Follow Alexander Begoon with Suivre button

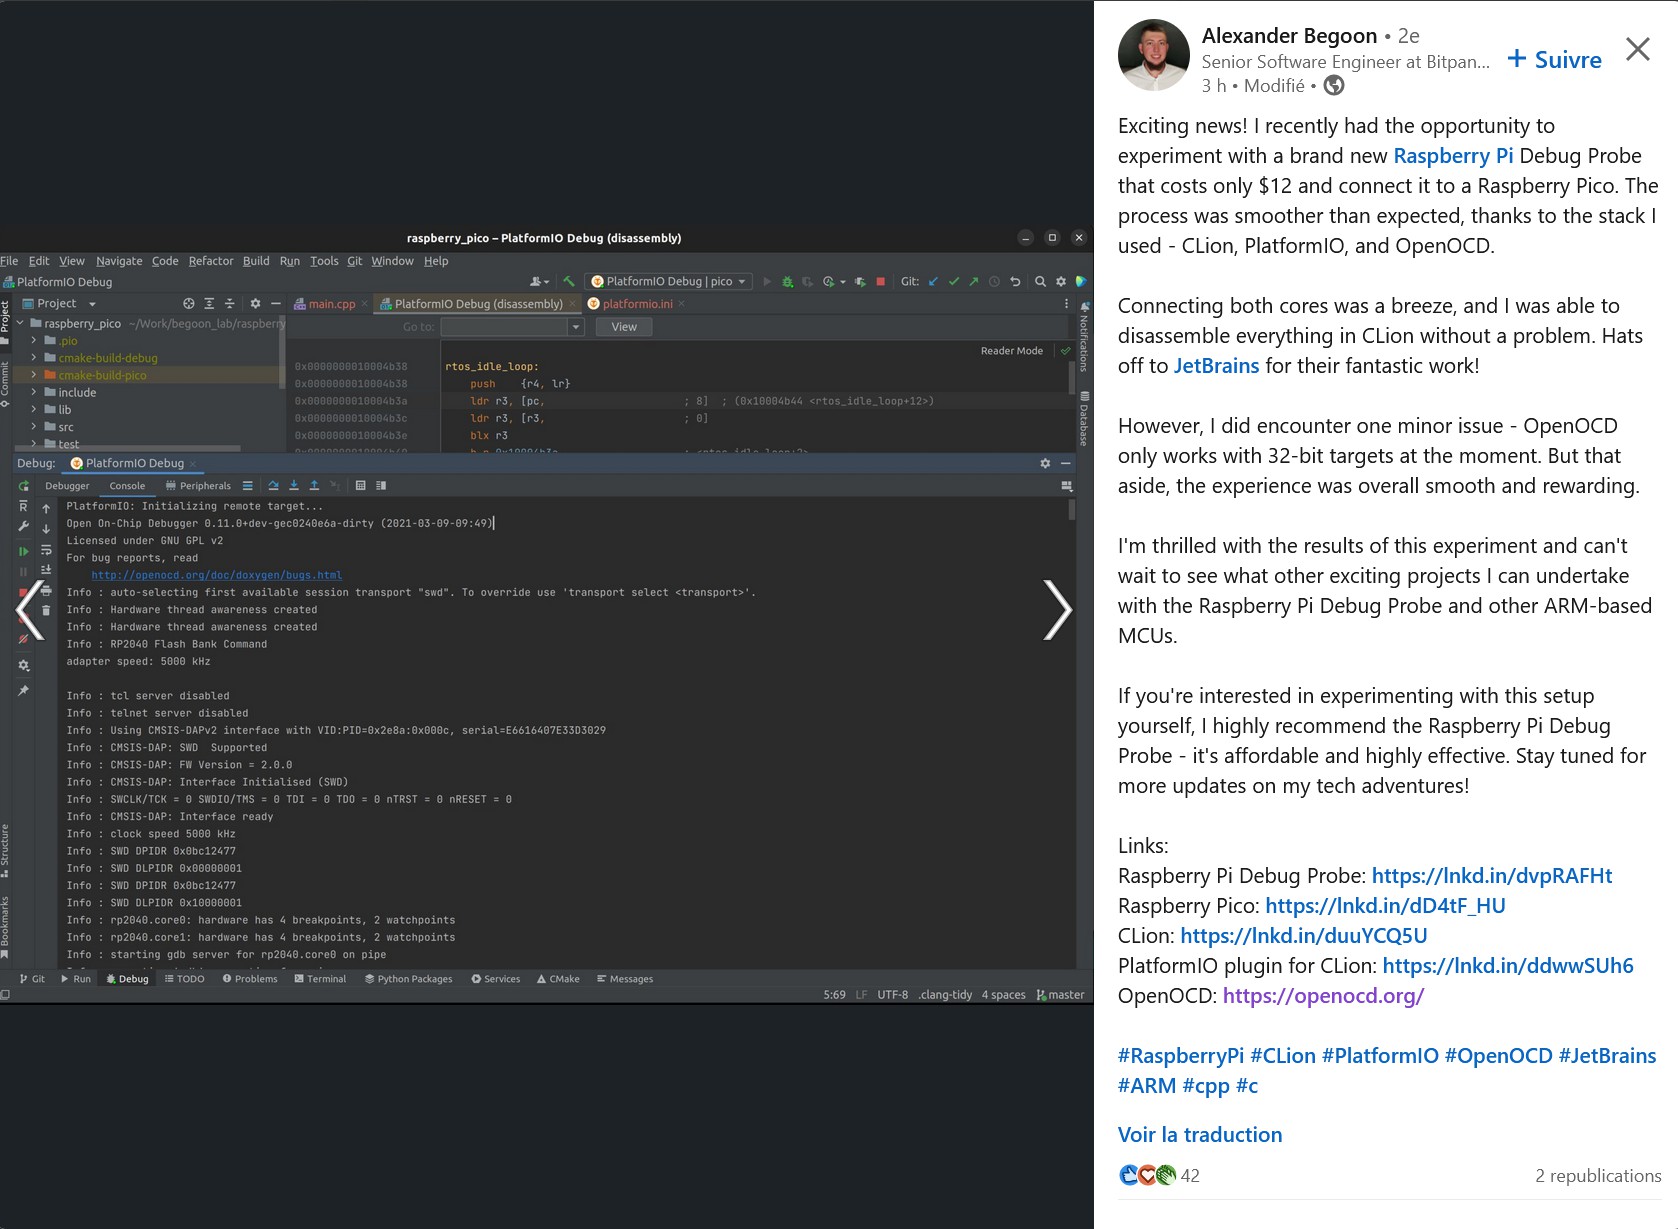(1554, 60)
